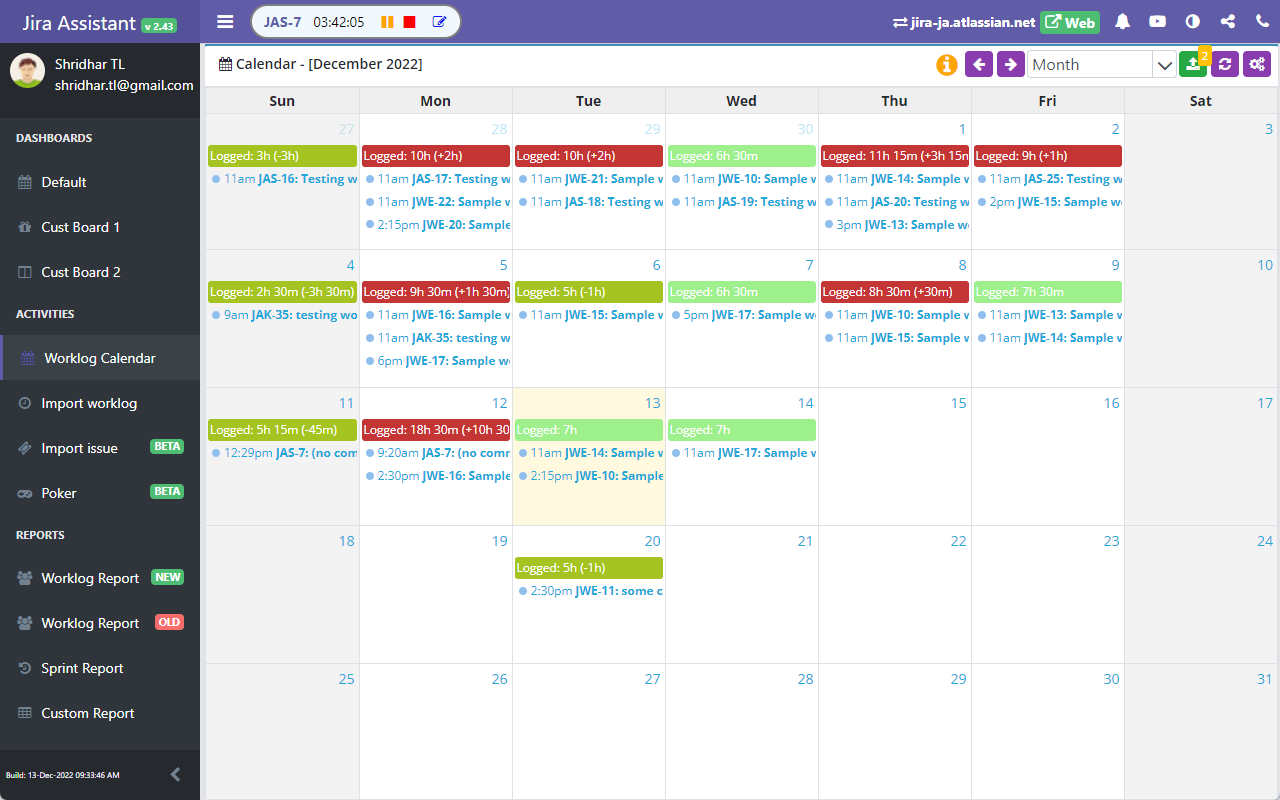Viewport: 1280px width, 800px height.
Task: Open Import issue page
Action: 100,448
